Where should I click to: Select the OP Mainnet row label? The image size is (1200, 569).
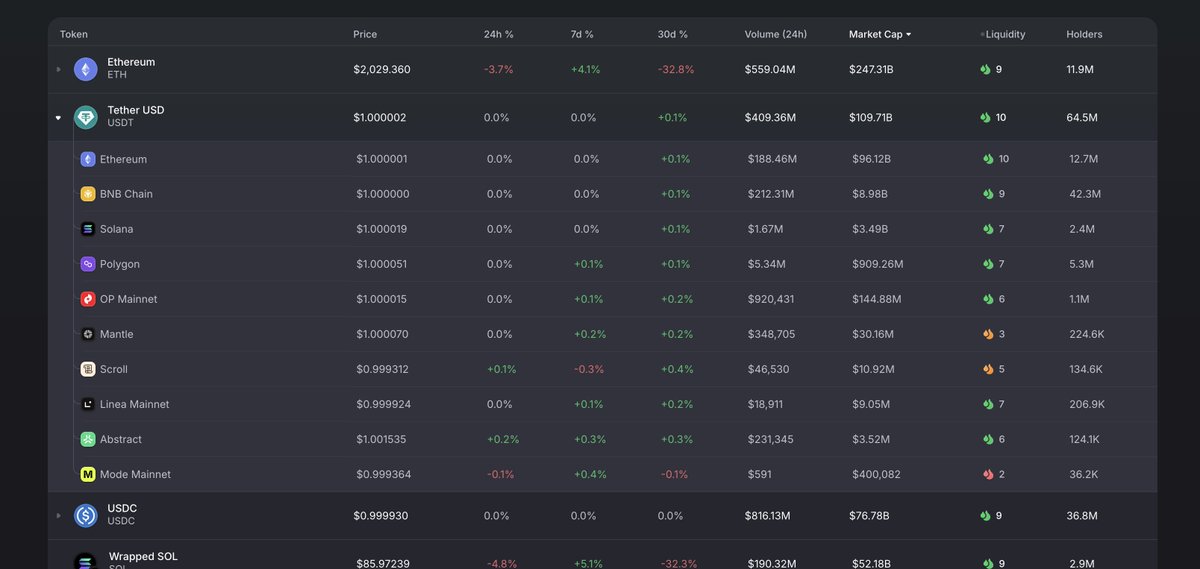tap(128, 299)
